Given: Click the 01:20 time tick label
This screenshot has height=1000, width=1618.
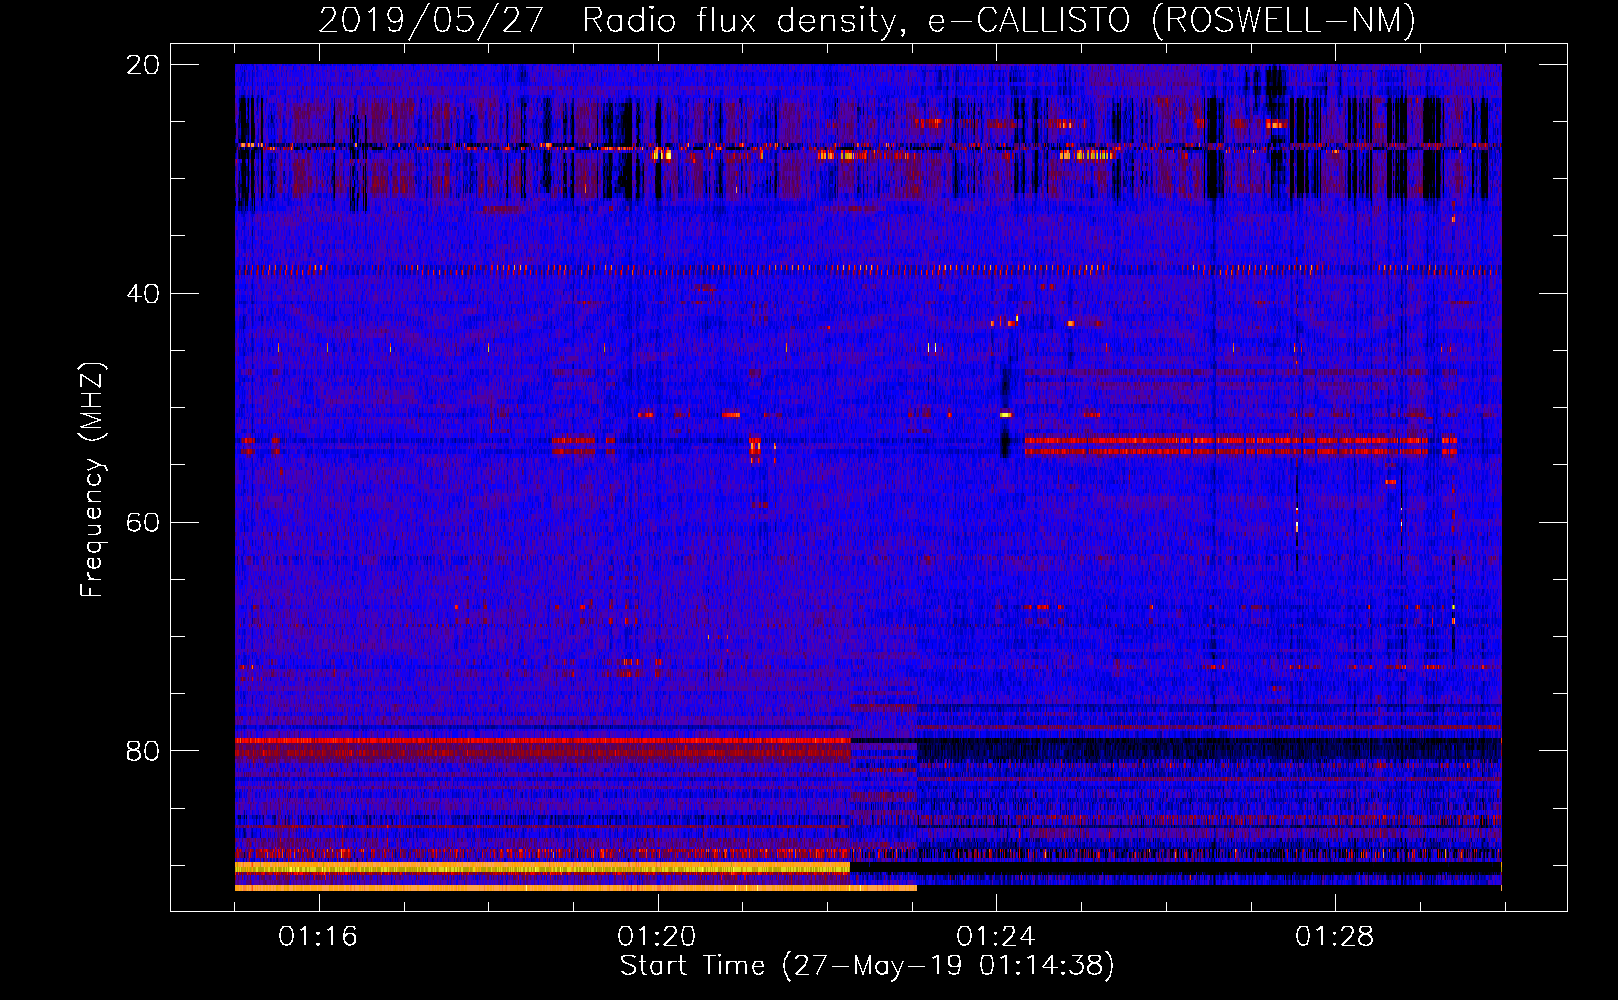Looking at the screenshot, I should [657, 937].
